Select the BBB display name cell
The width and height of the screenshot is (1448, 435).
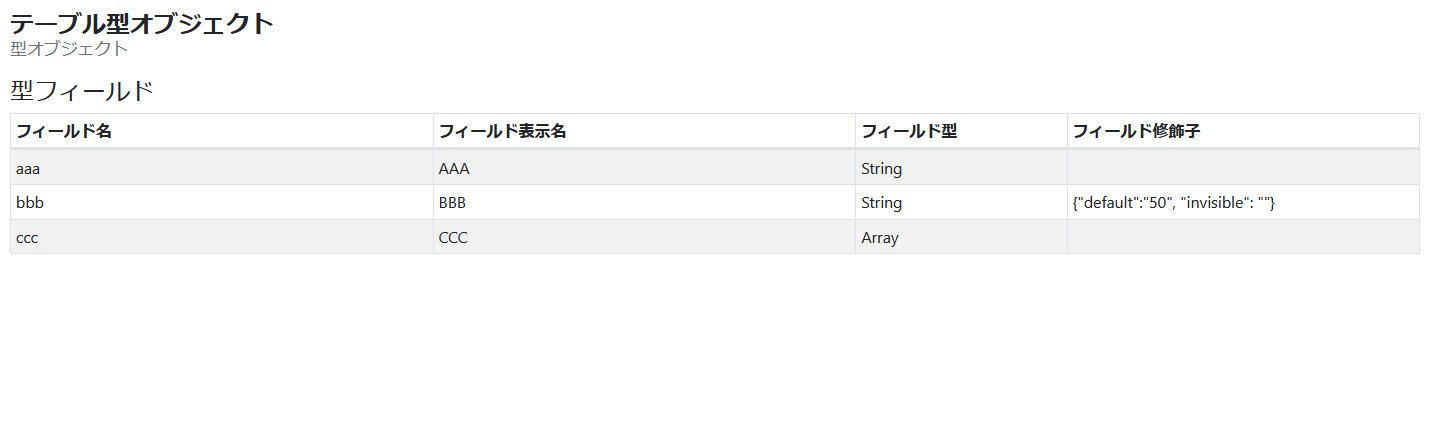coord(453,203)
